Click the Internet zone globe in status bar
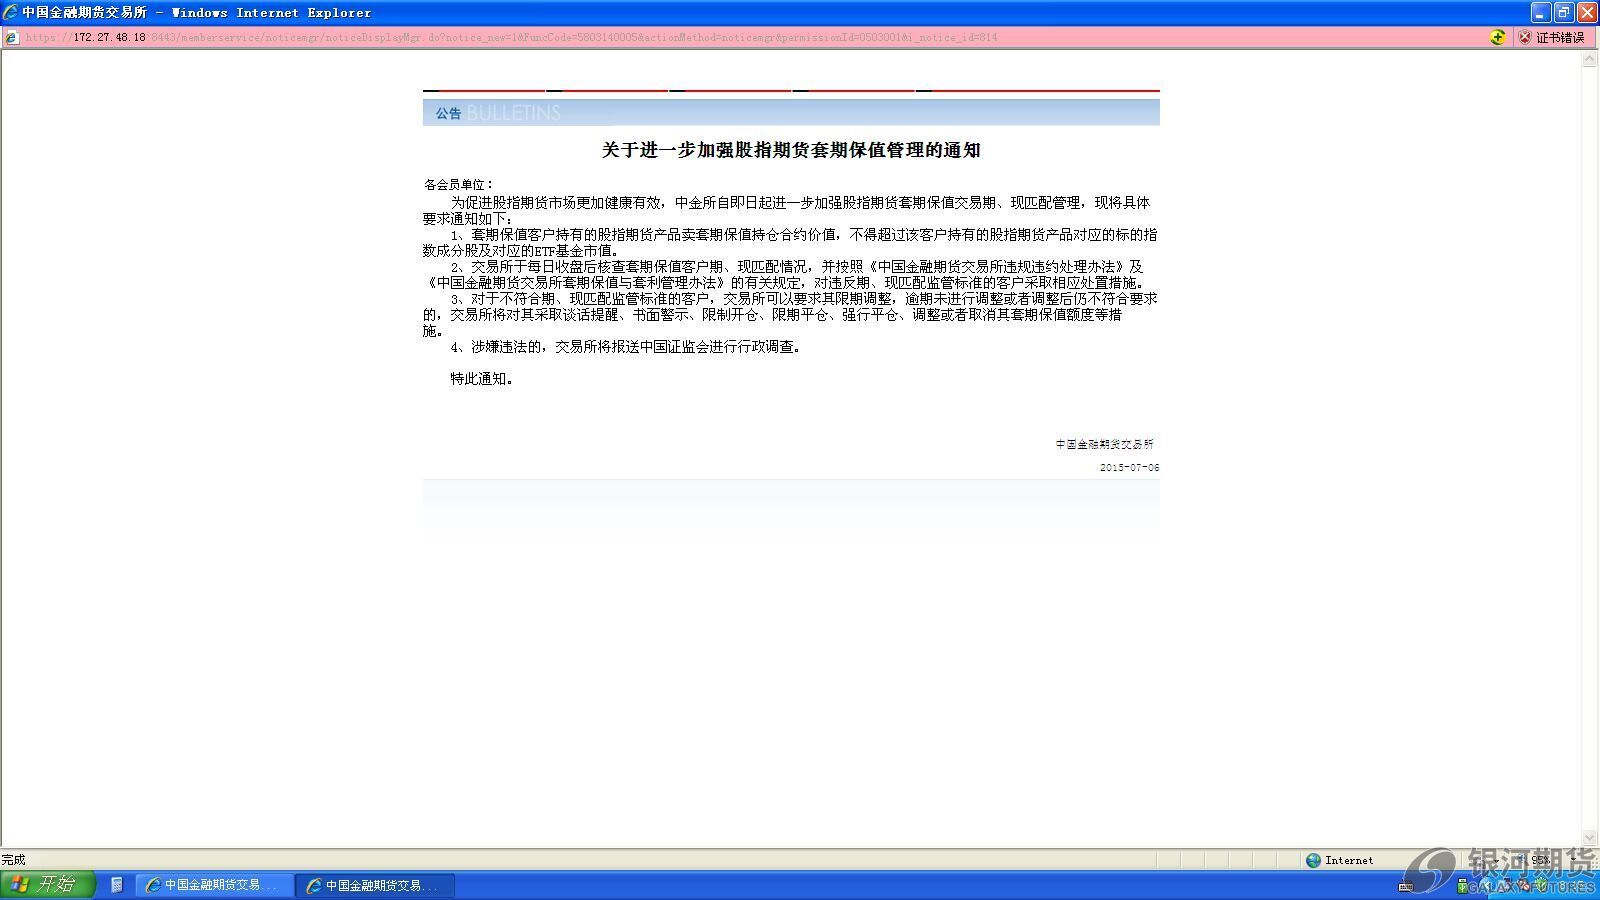The width and height of the screenshot is (1600, 900). click(1313, 860)
